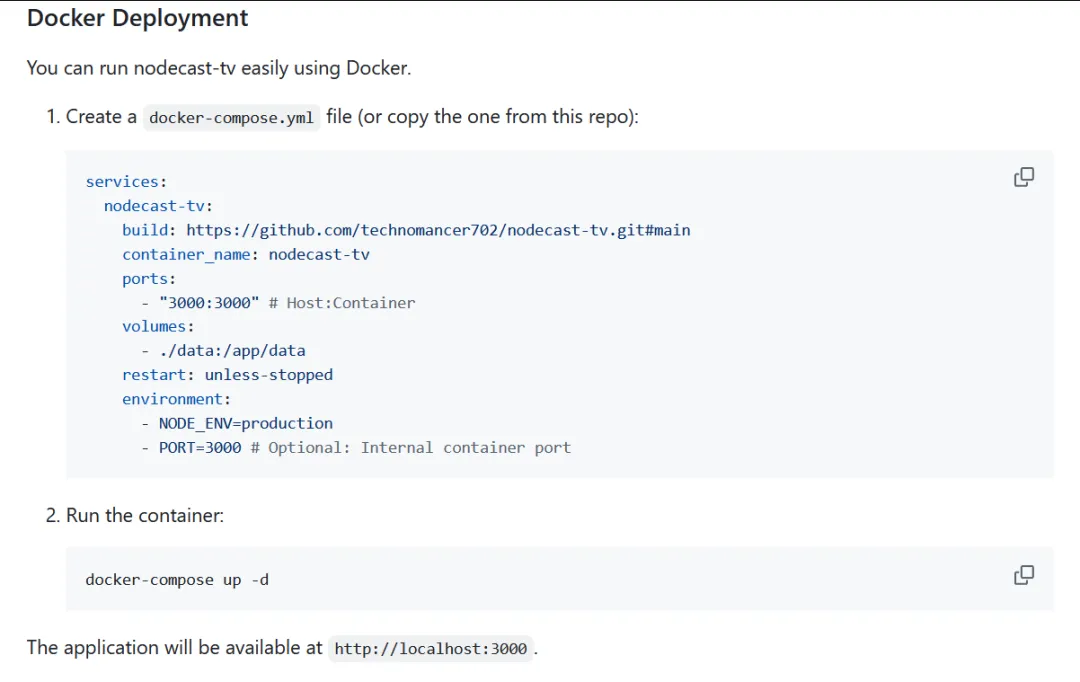
Task: Click the build GitHub URL line
Action: pos(406,230)
